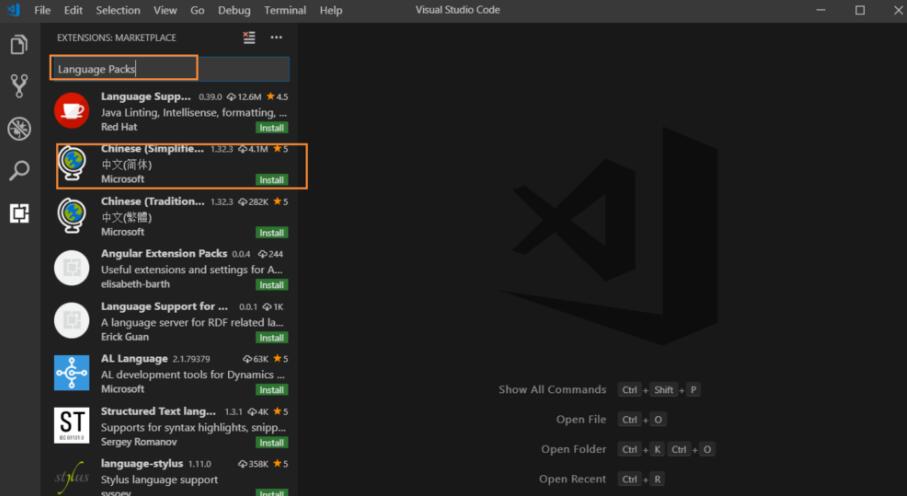
Task: Install Angular Extension Packs
Action: 271,285
